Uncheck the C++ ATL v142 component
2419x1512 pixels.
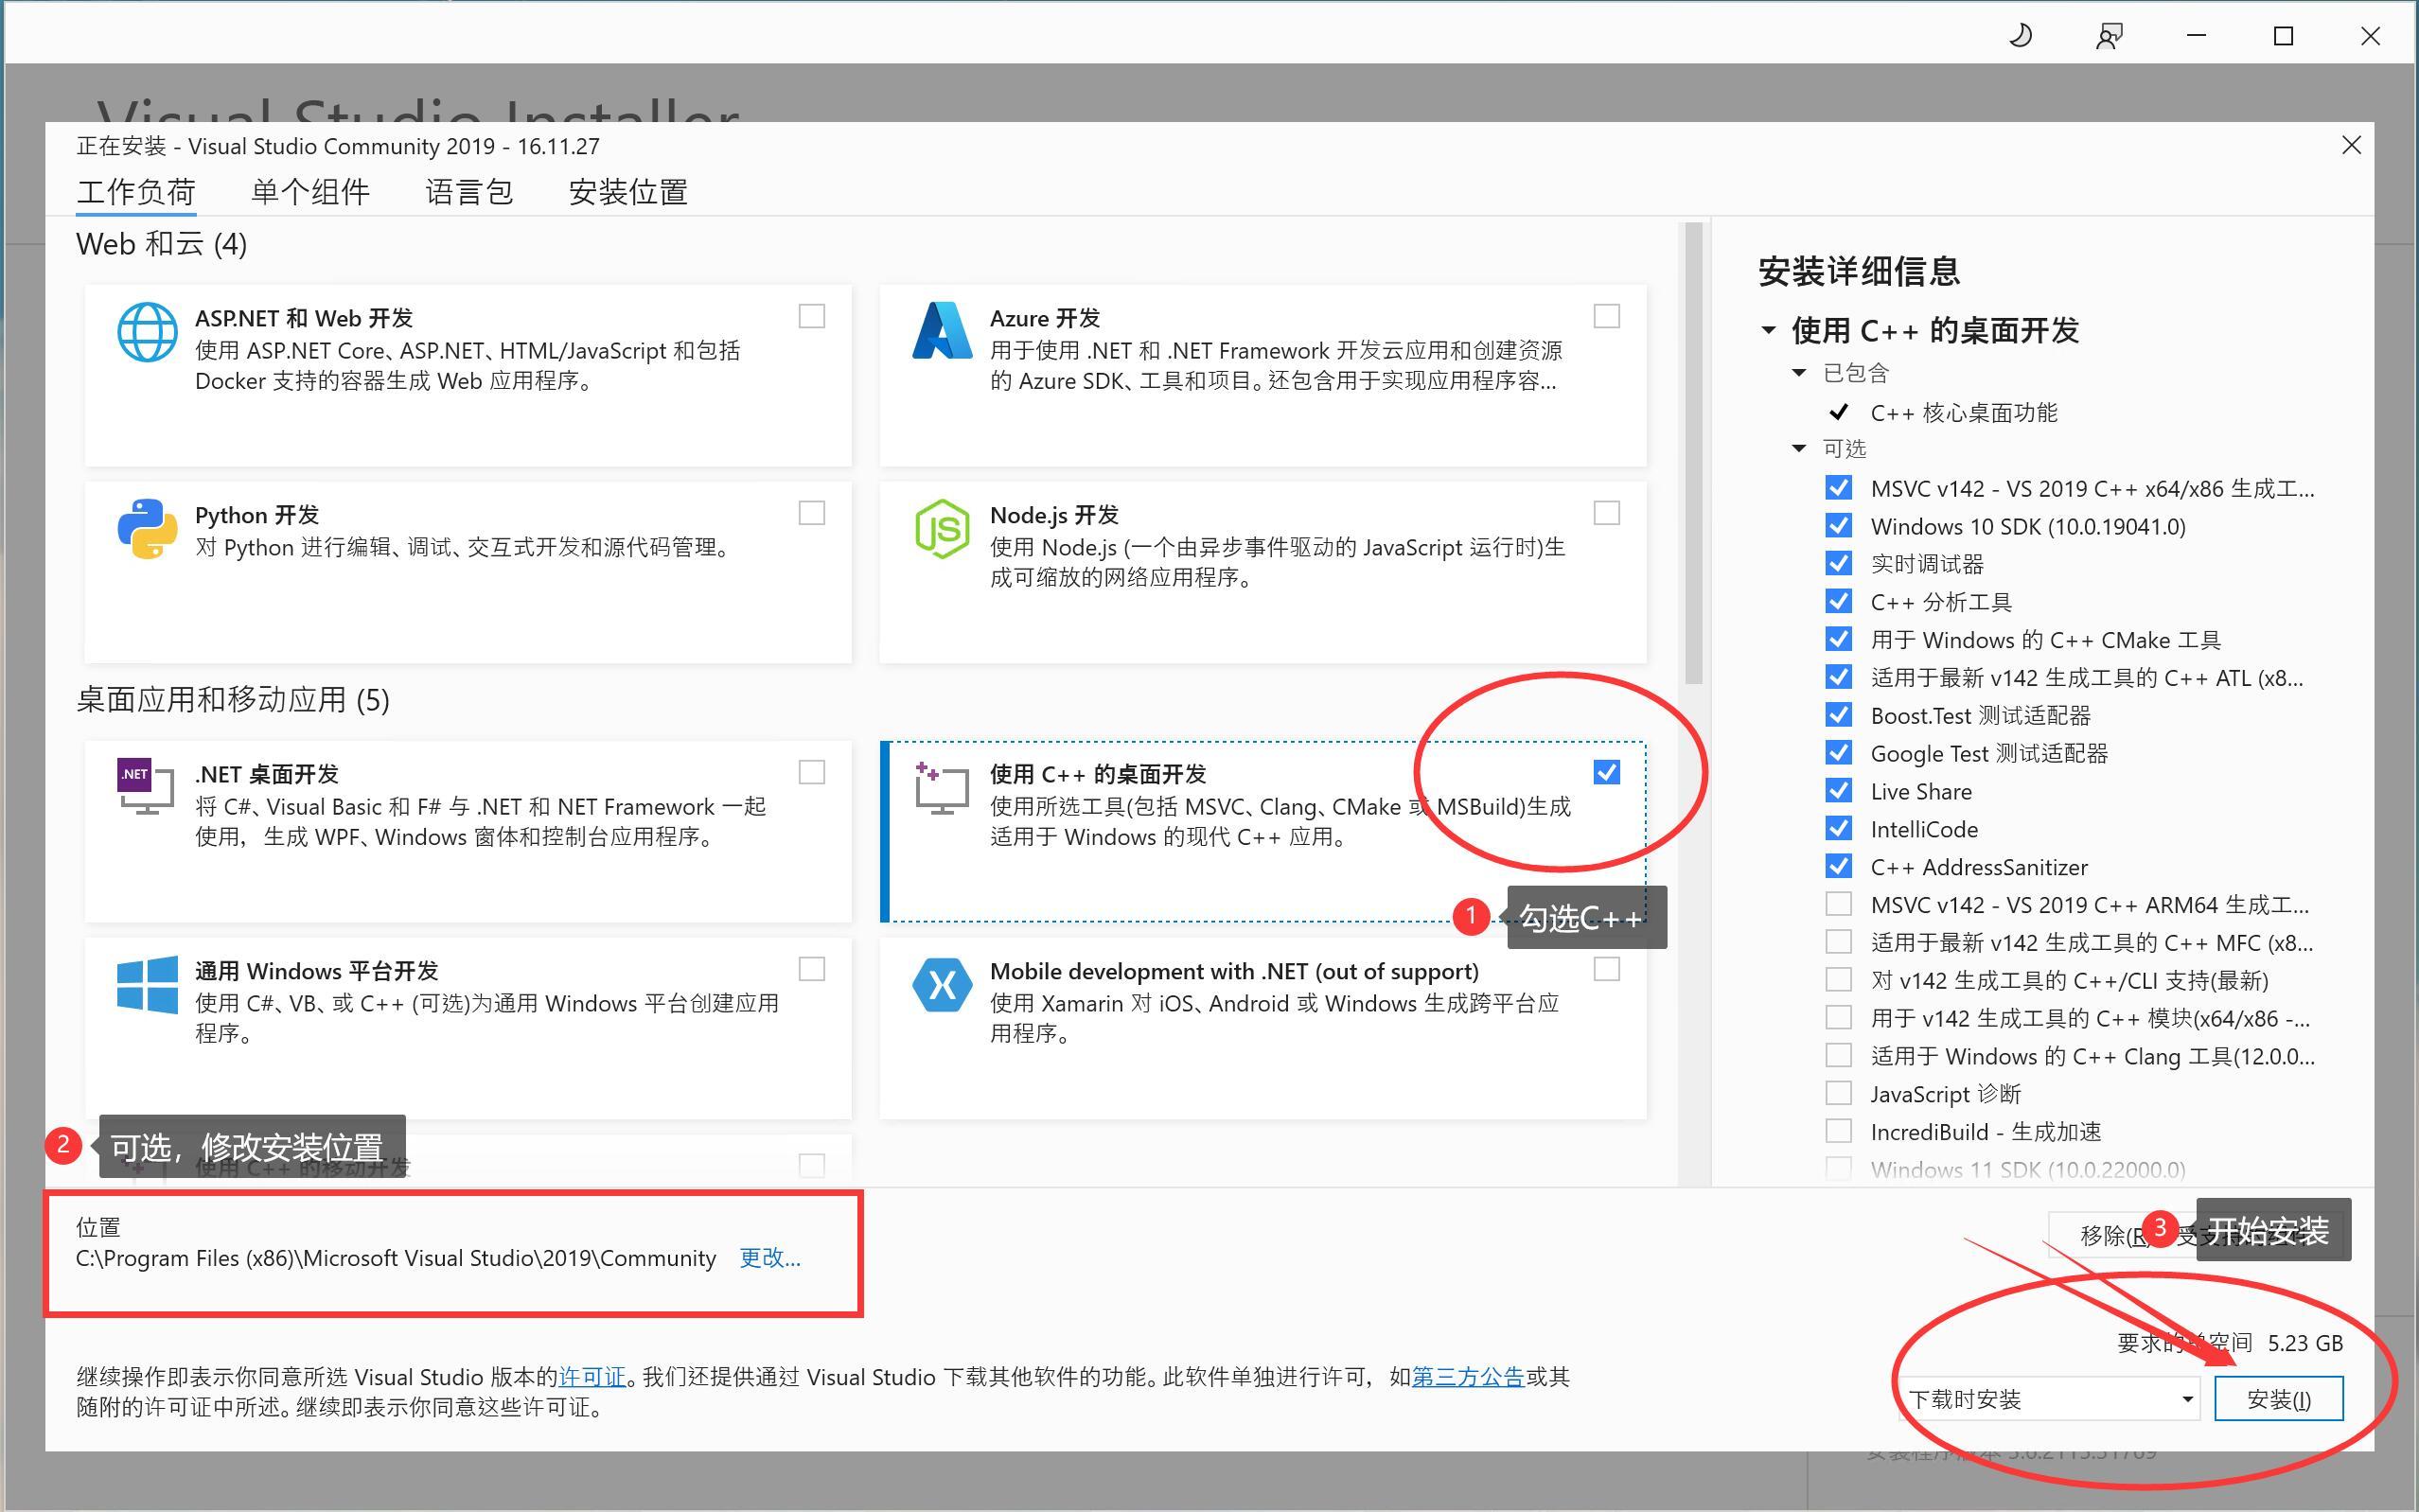coord(1838,677)
